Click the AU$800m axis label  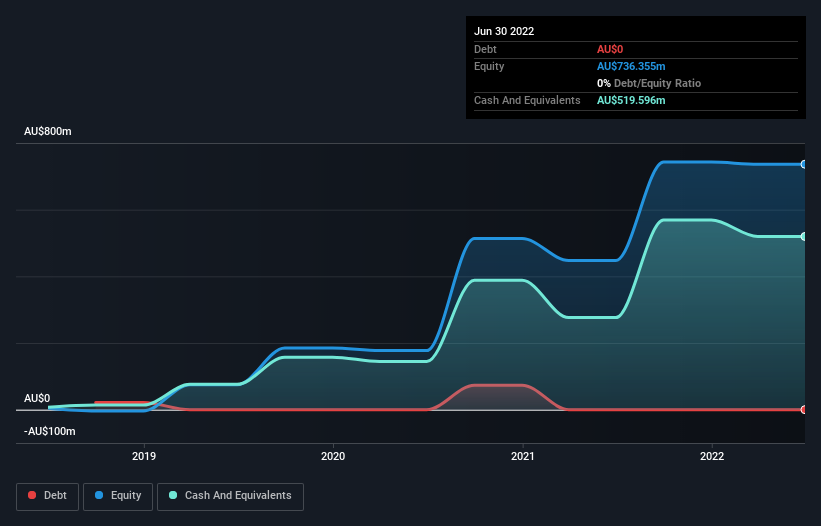pos(48,131)
